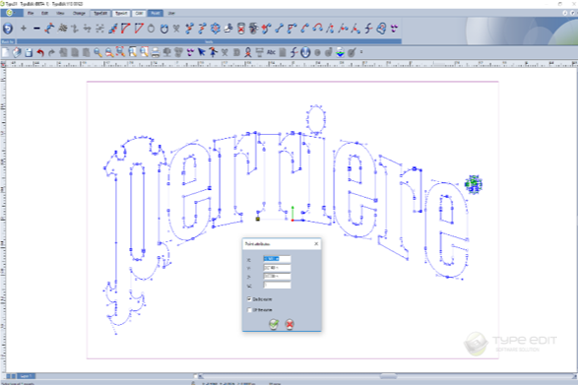Open the File menu
This screenshot has height=385, width=578.
point(31,13)
